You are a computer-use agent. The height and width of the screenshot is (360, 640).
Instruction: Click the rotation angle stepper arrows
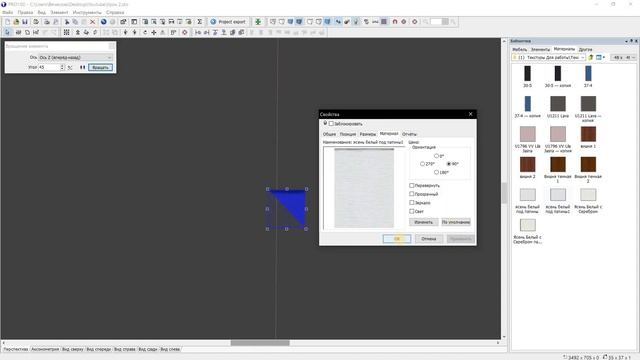click(62, 67)
